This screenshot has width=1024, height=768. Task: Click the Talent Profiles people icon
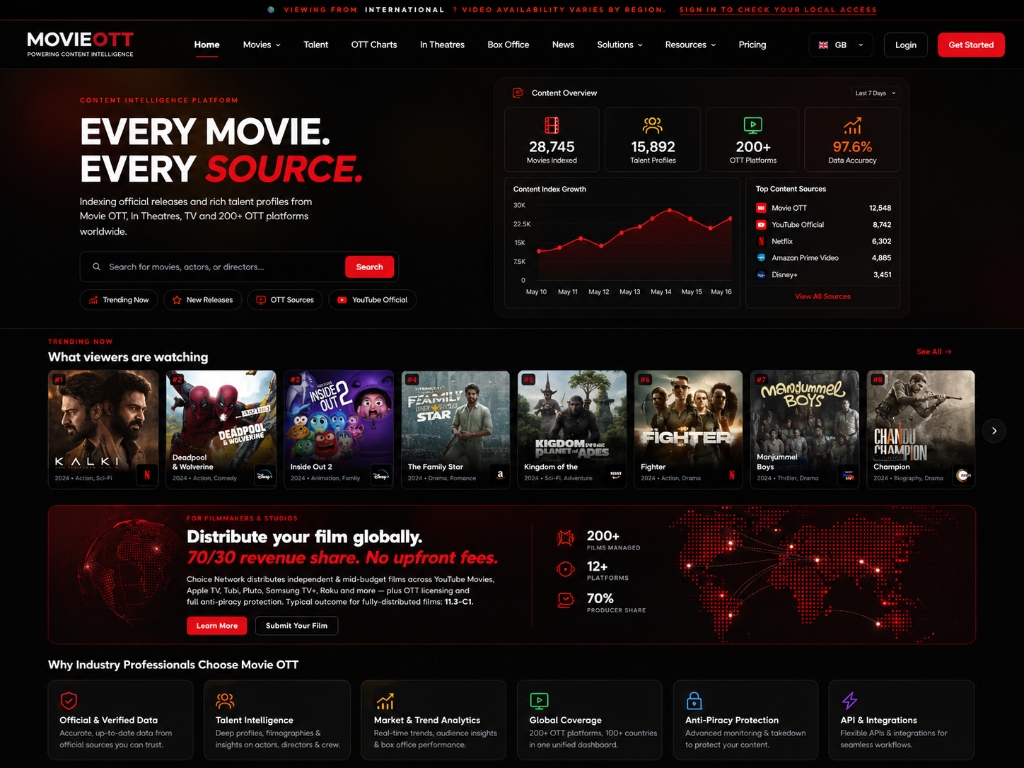652,125
